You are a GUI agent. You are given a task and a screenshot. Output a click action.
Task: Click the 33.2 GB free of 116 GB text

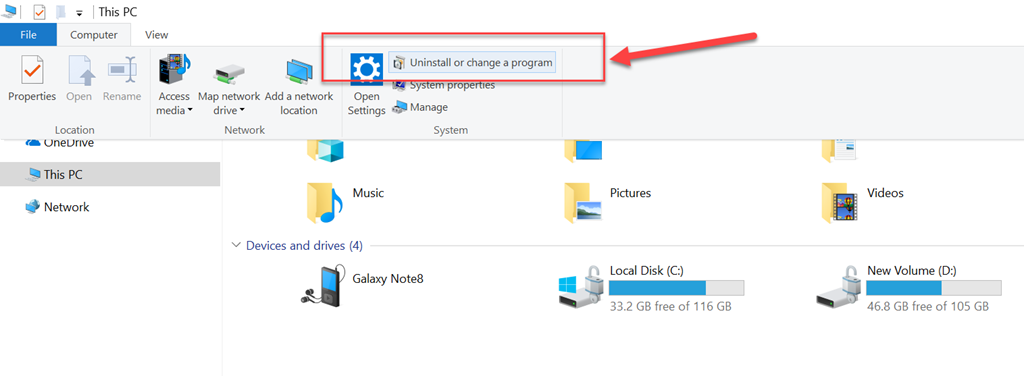click(x=671, y=306)
